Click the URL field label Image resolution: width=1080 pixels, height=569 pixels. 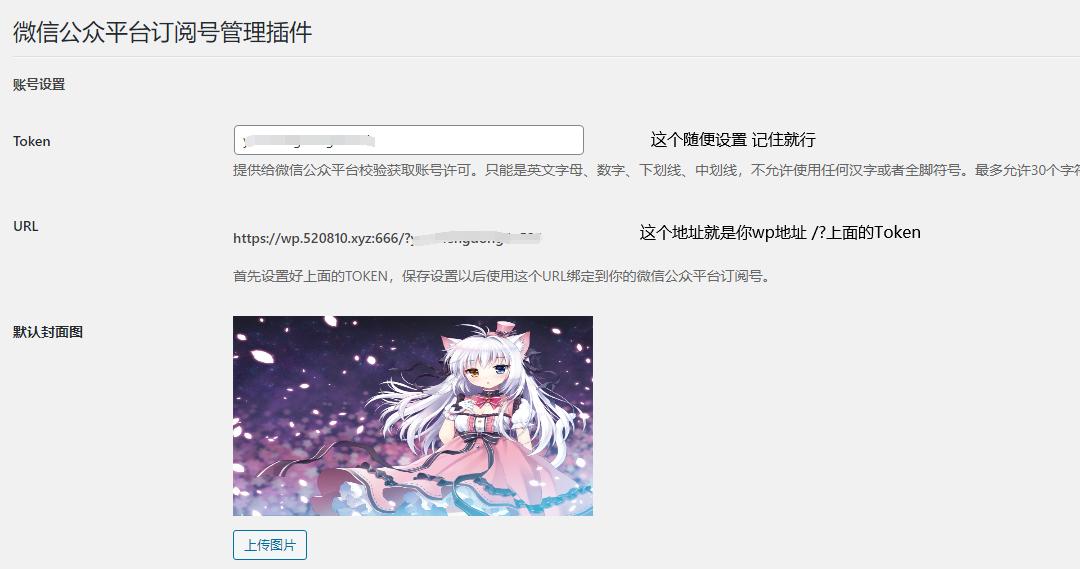point(25,226)
